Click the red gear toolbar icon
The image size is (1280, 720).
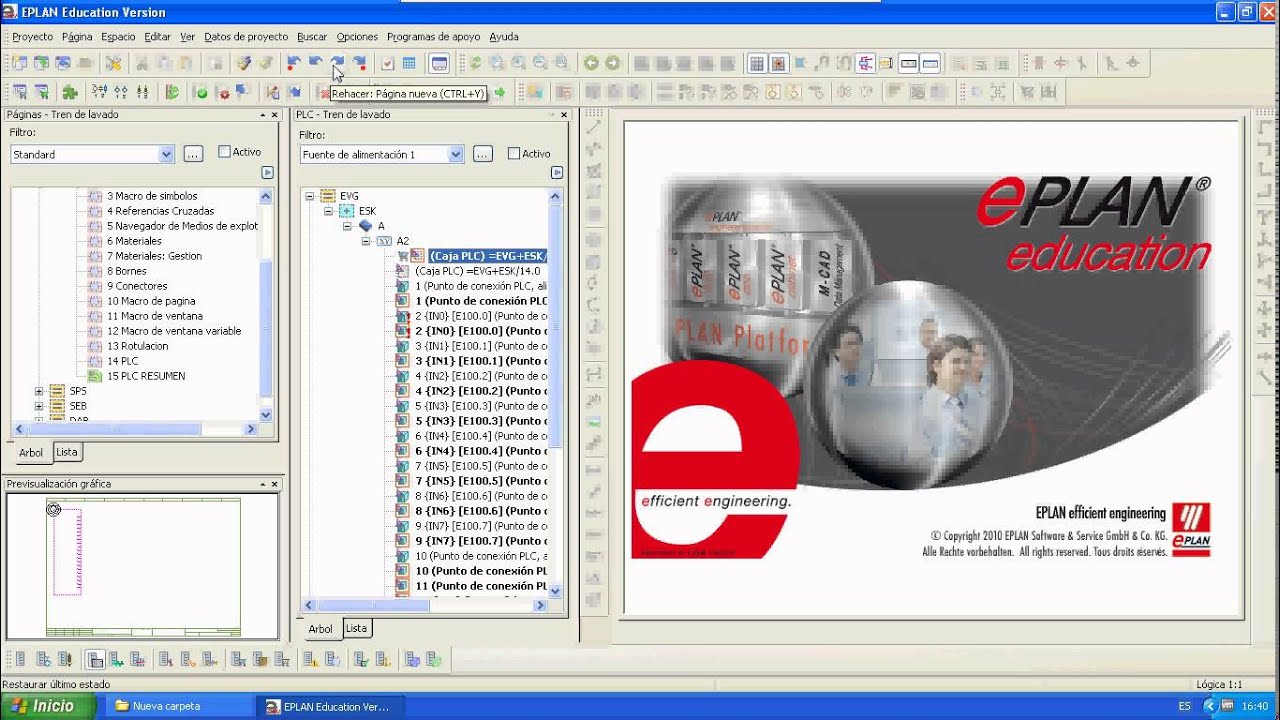[x=223, y=92]
